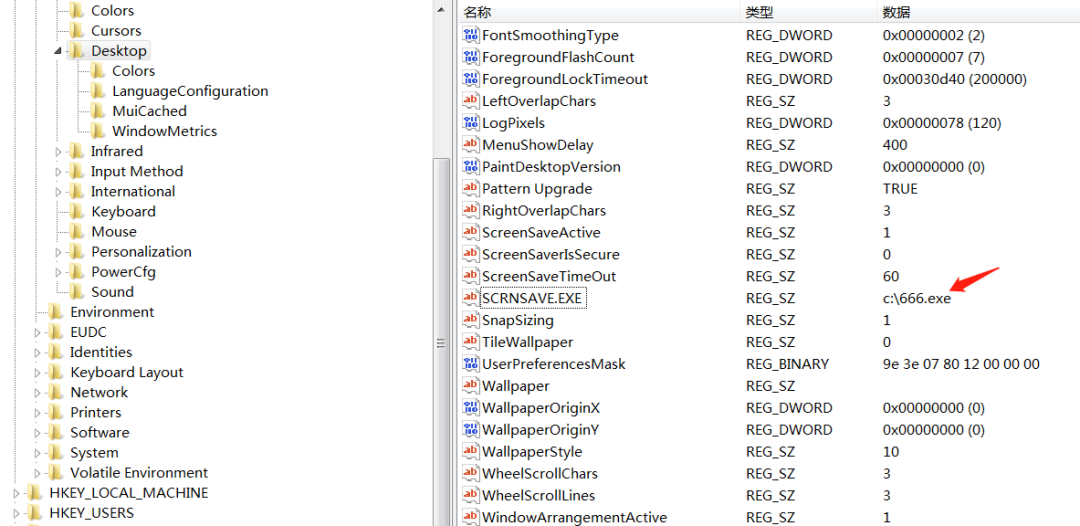
Task: Click the MenuShowDelay string icon
Action: 471,145
